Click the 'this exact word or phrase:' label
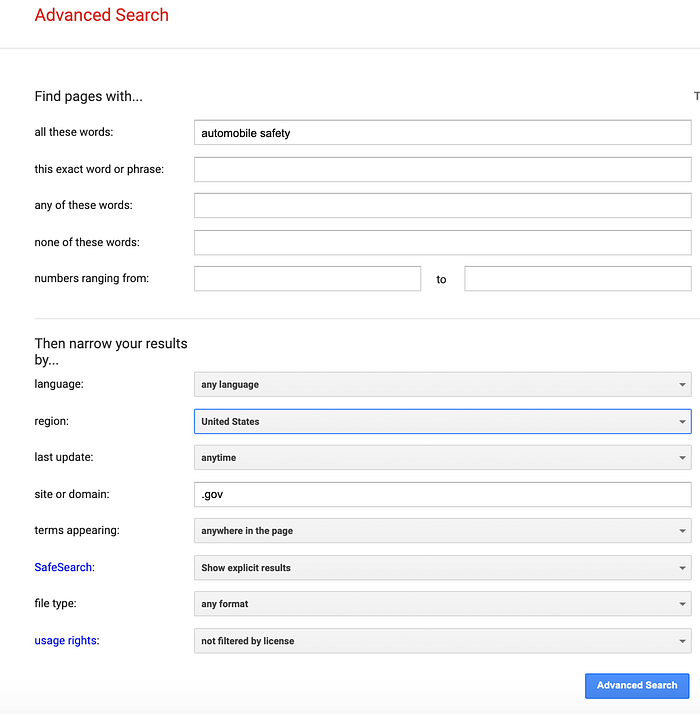The image size is (700, 714). pos(99,169)
